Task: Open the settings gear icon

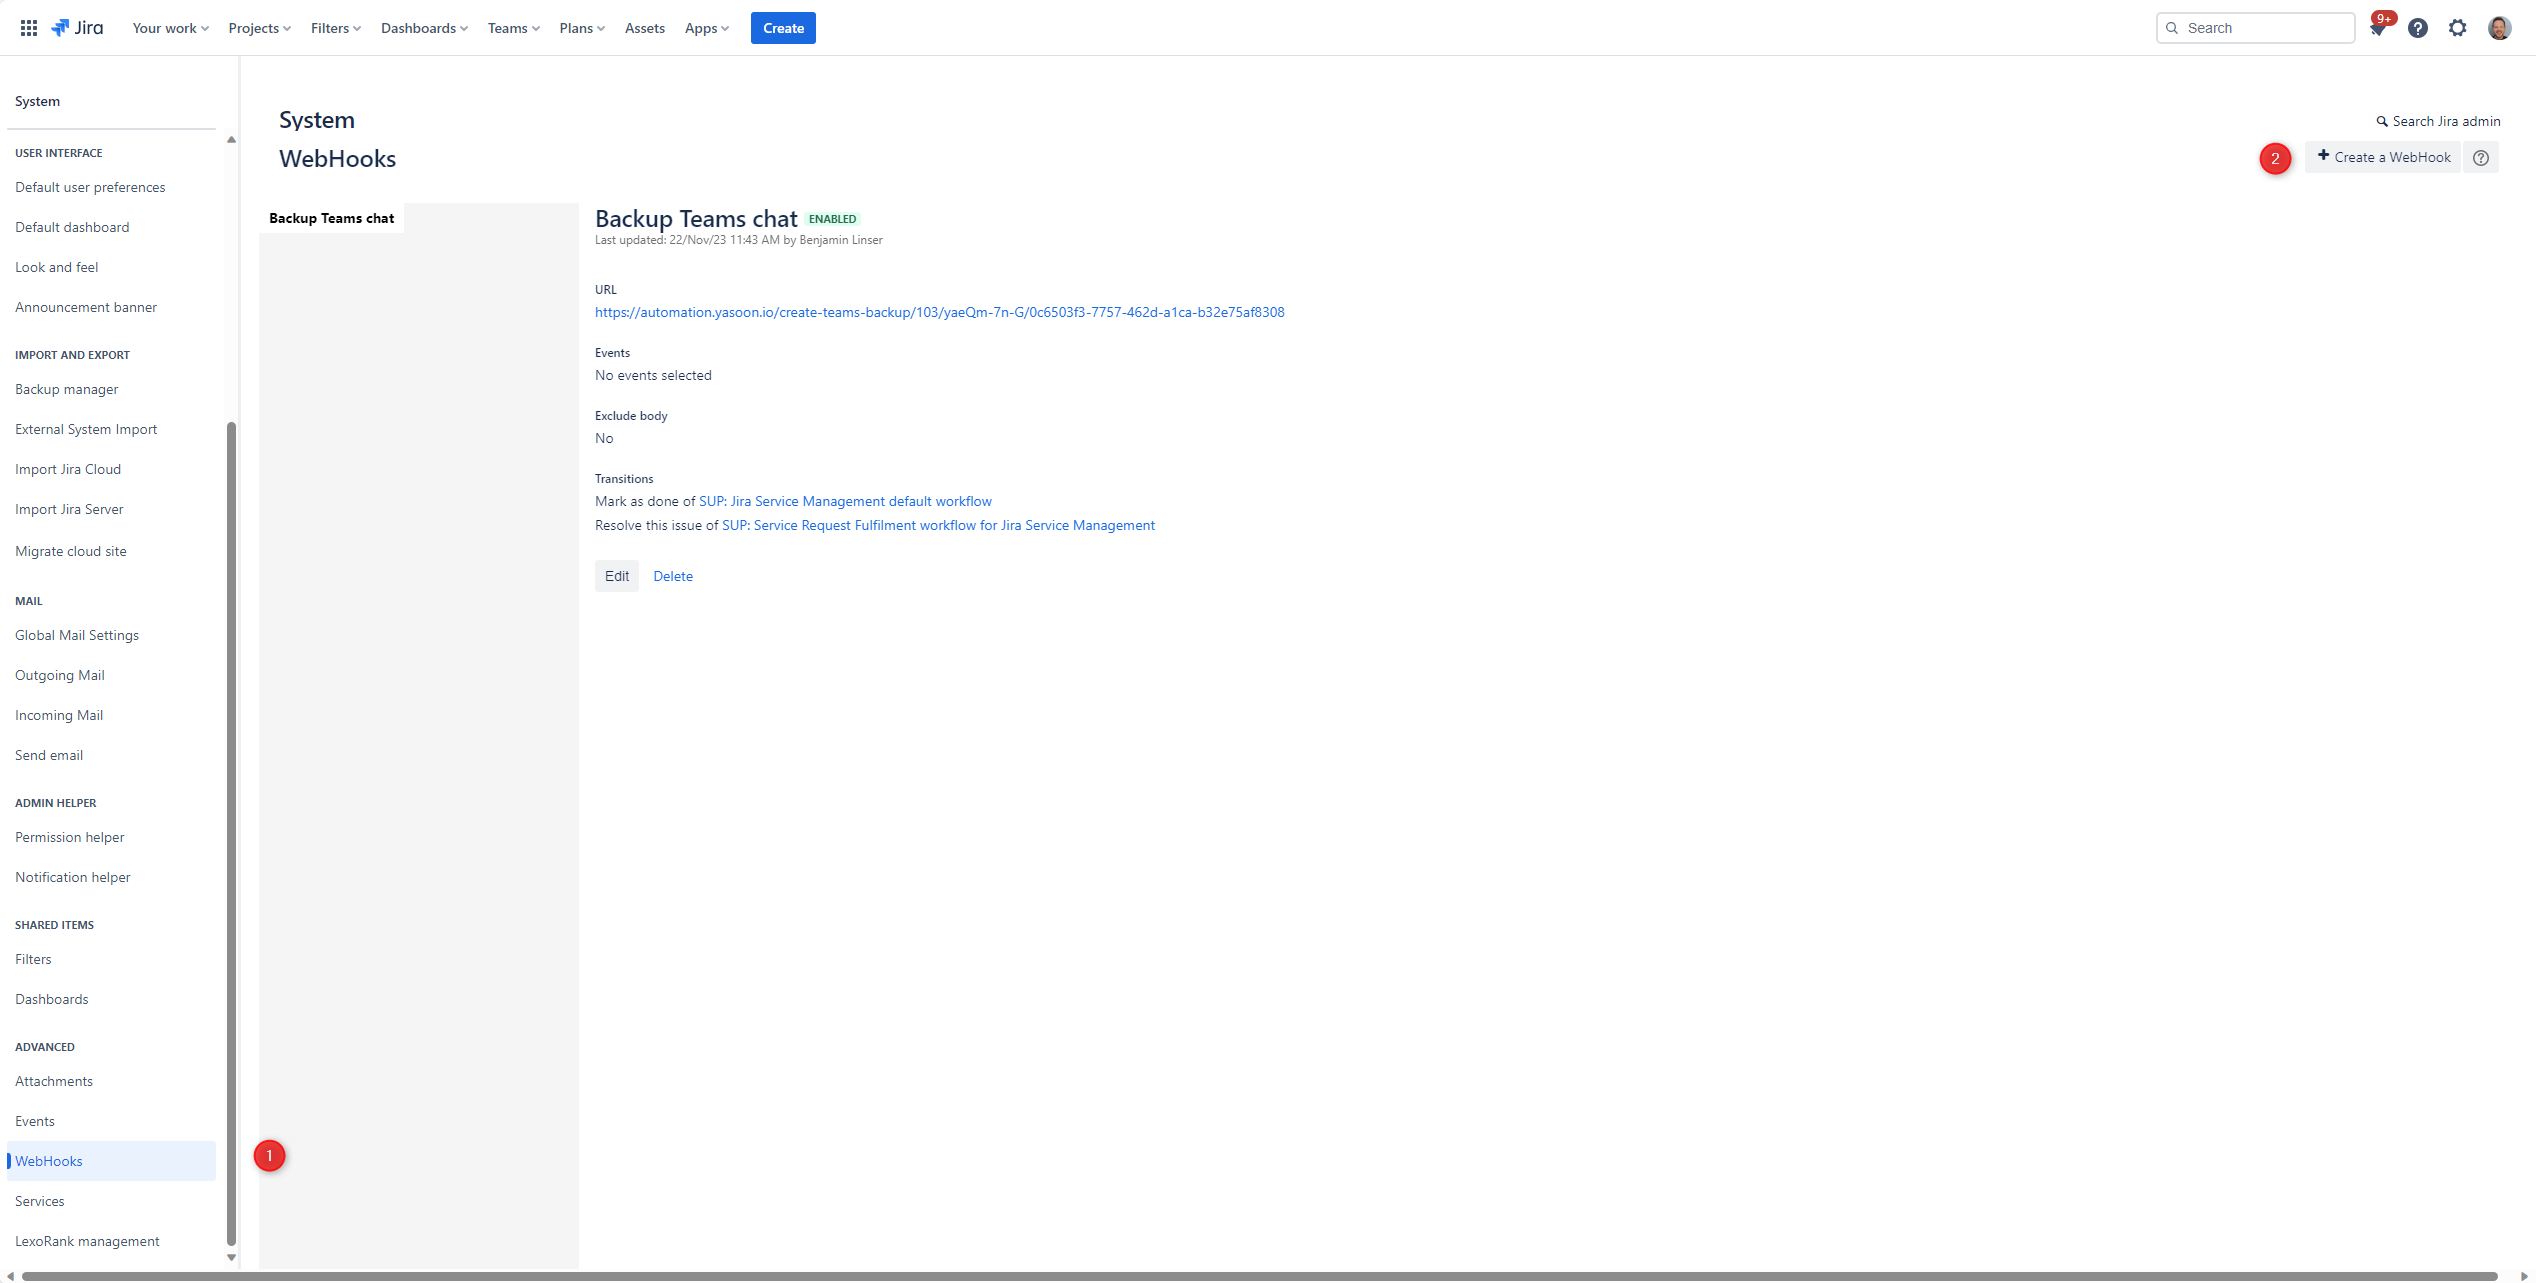Action: 2458,27
